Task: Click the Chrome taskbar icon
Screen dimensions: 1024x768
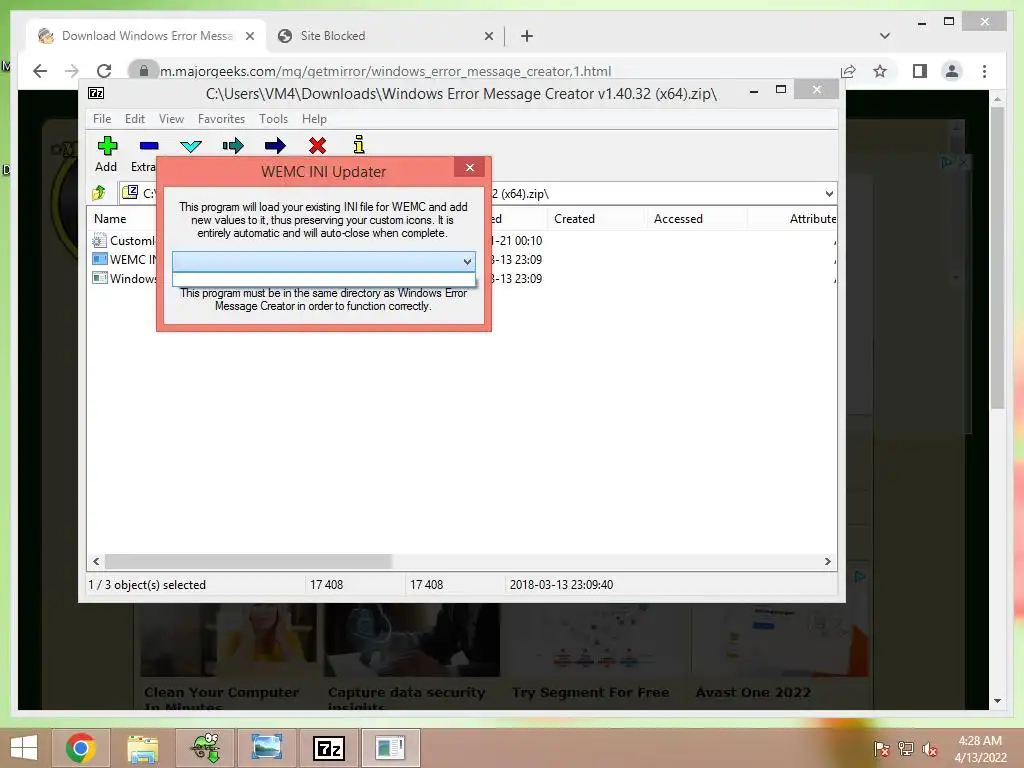Action: 80,748
